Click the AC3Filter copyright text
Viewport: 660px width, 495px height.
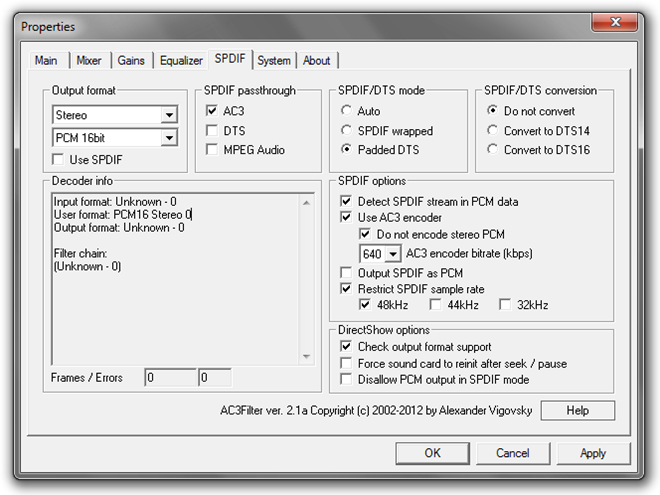(376, 410)
